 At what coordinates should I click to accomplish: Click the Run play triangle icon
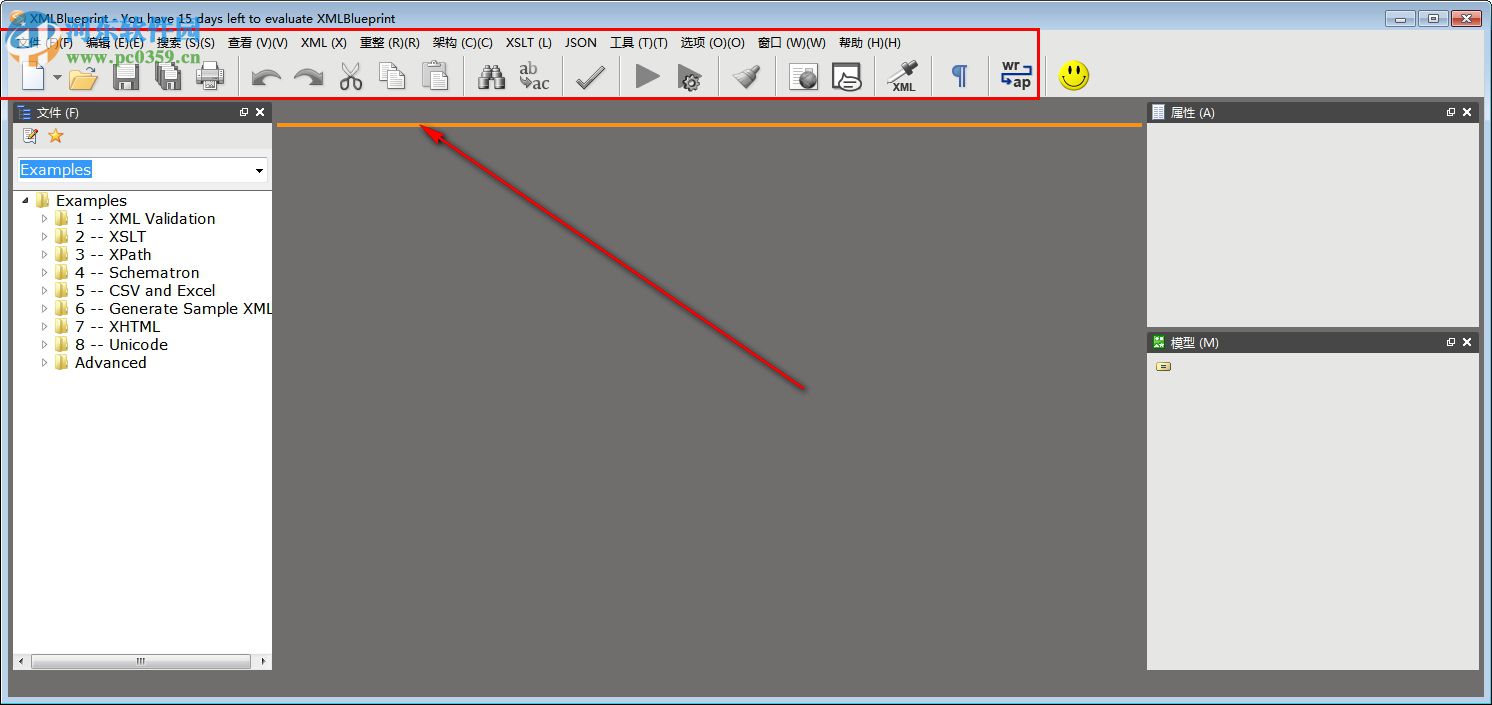[648, 76]
